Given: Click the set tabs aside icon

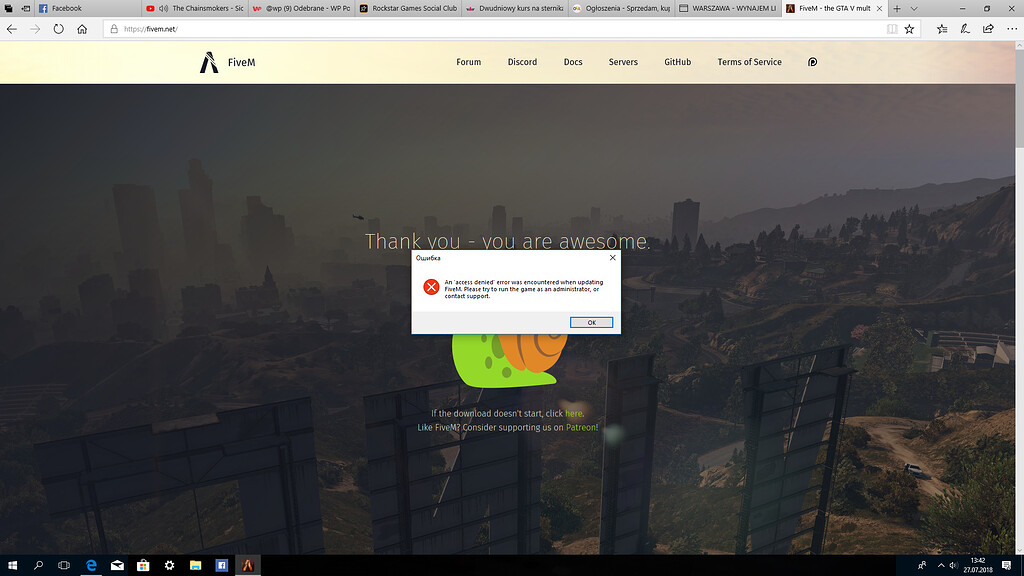Looking at the screenshot, I should [25, 8].
